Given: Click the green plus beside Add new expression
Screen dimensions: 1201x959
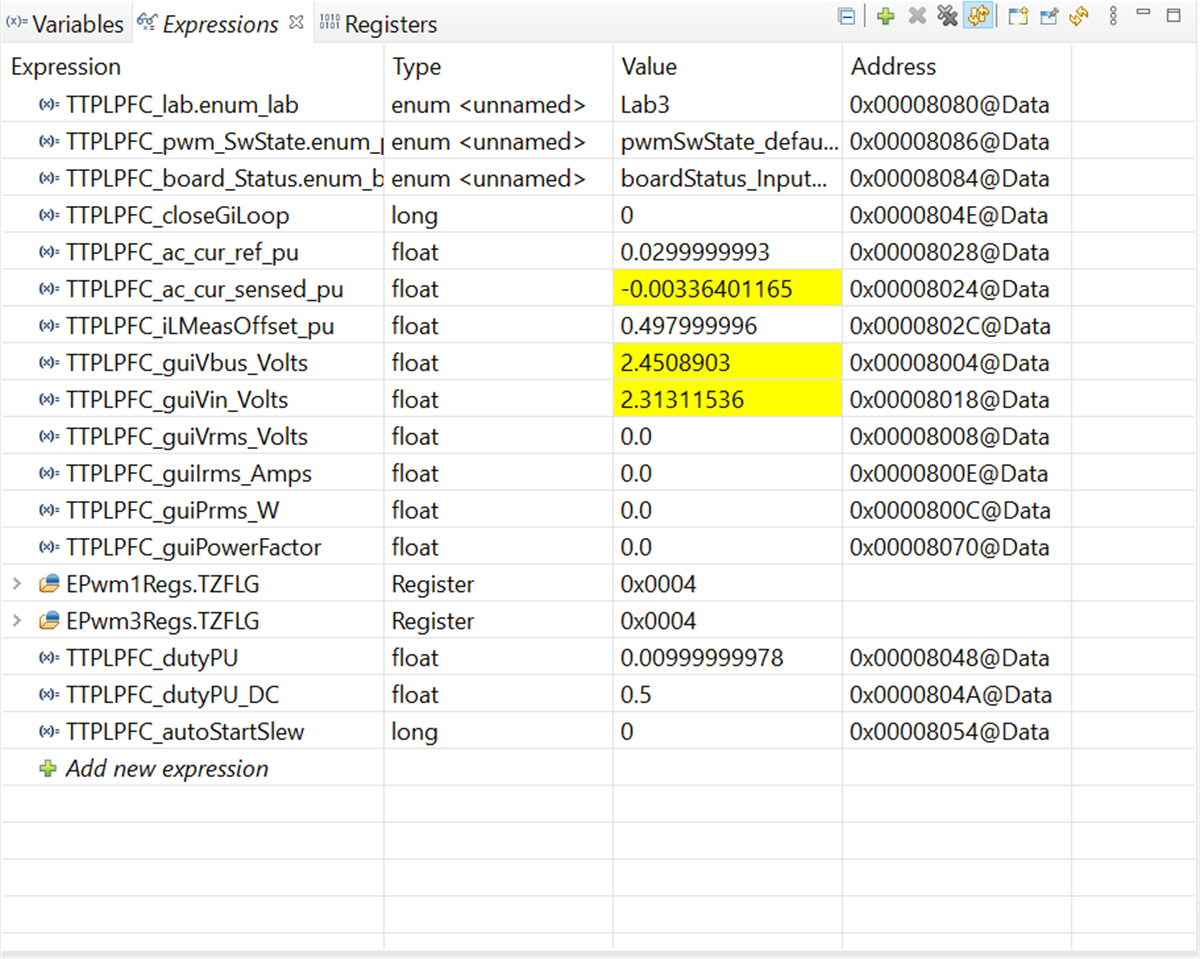Looking at the screenshot, I should point(49,768).
